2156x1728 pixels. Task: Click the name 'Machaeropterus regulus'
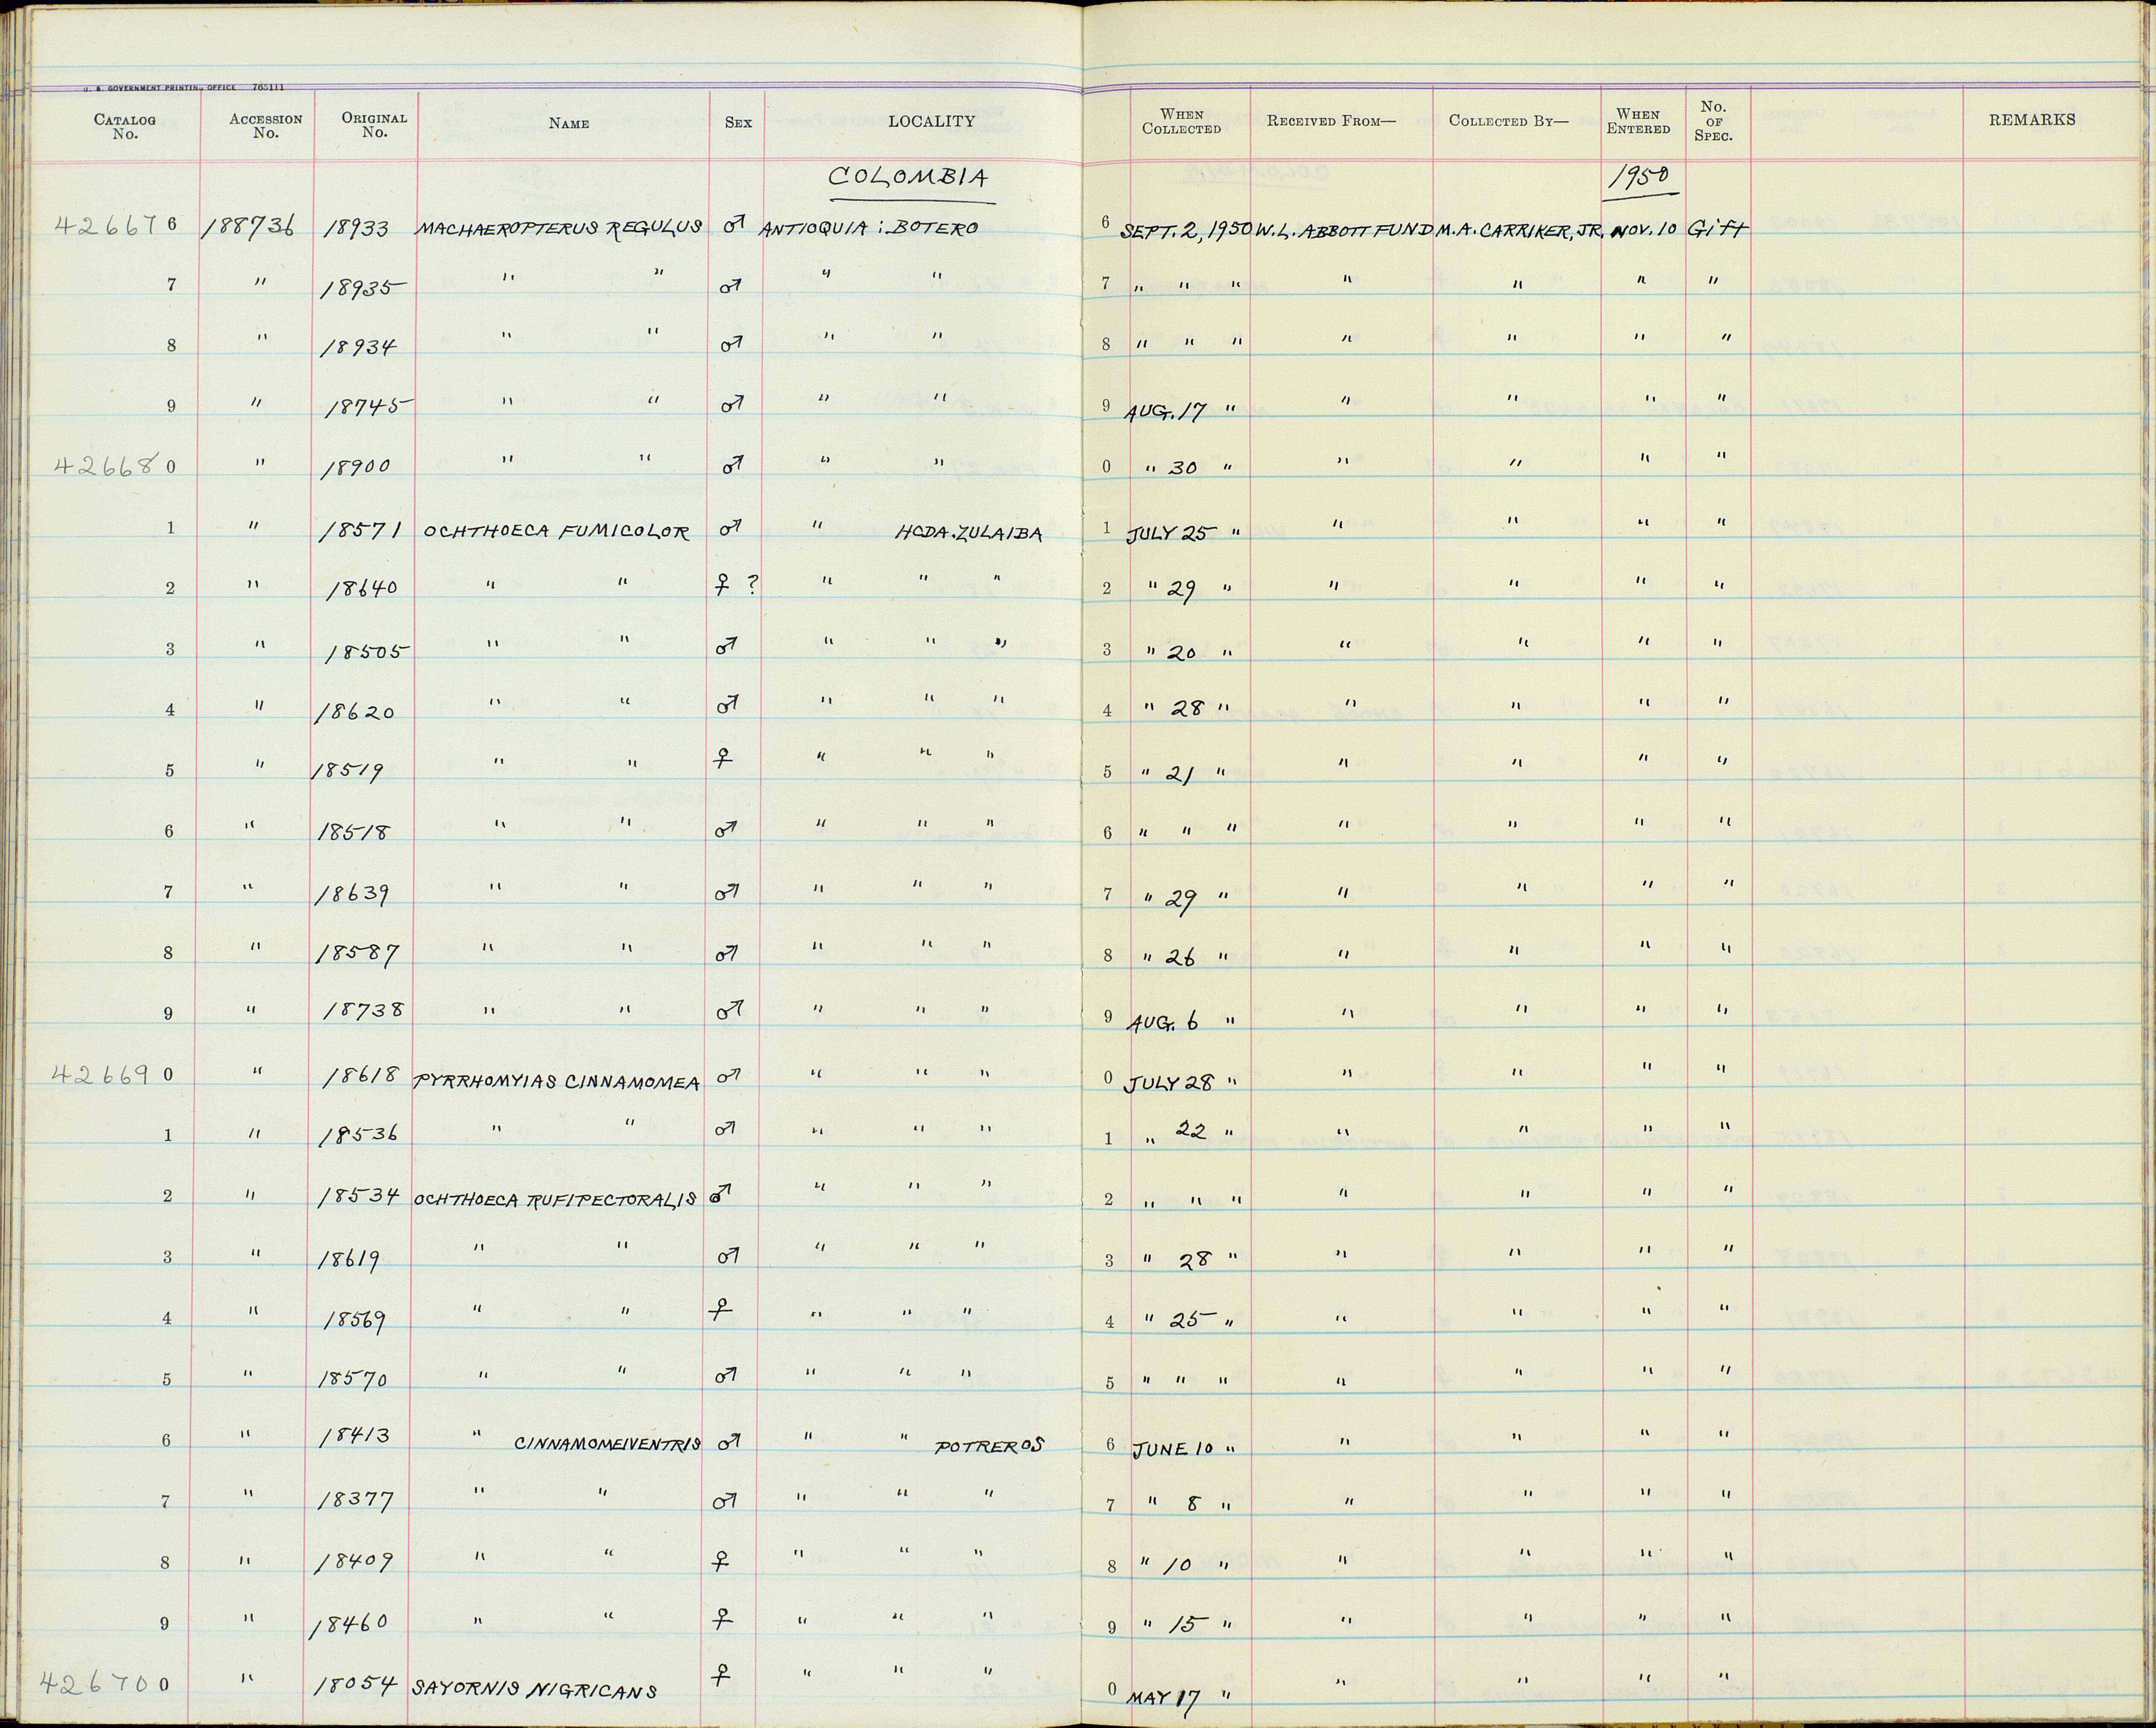pos(560,228)
